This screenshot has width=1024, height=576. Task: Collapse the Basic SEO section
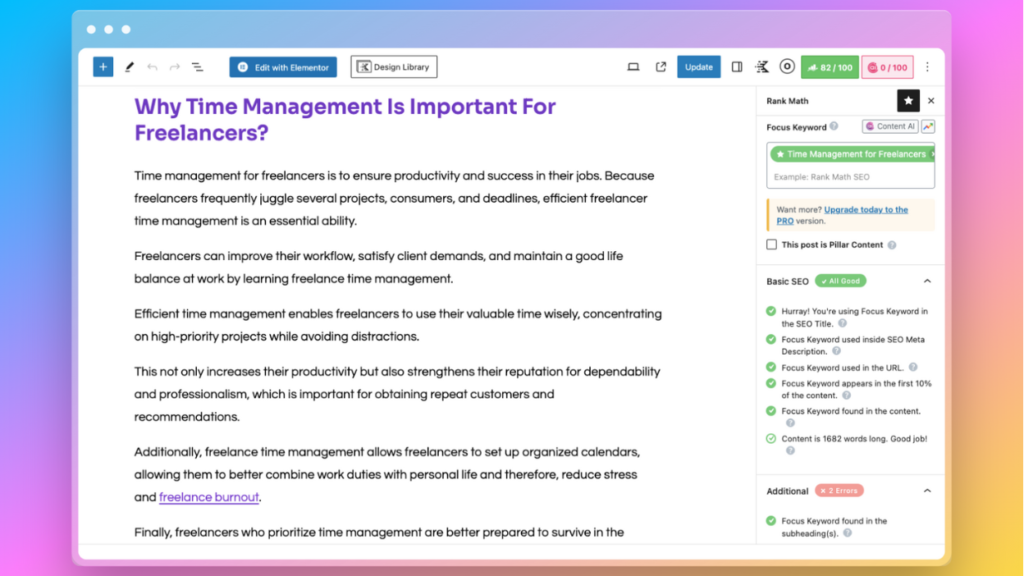(927, 281)
